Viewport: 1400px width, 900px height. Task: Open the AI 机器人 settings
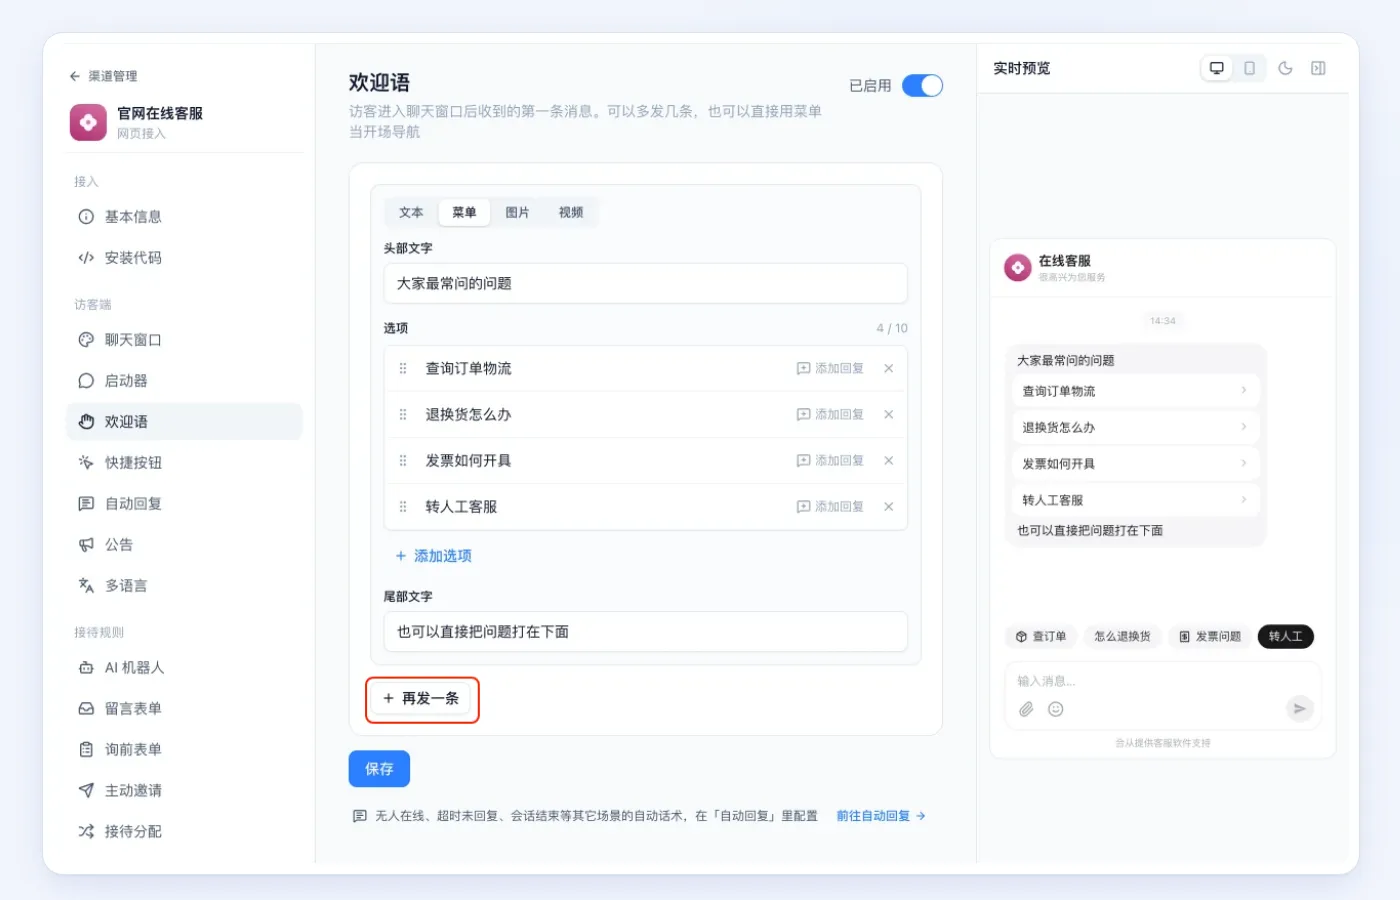click(x=184, y=668)
